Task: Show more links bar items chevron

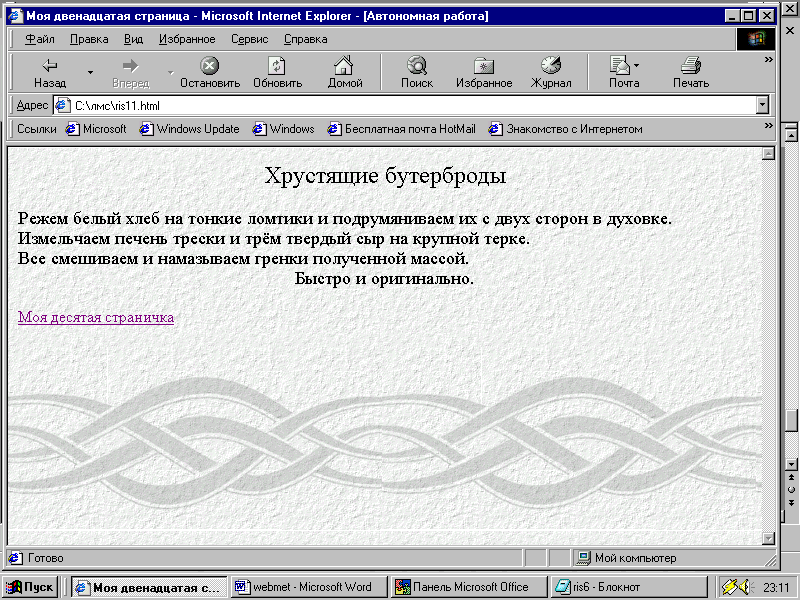Action: tap(768, 126)
